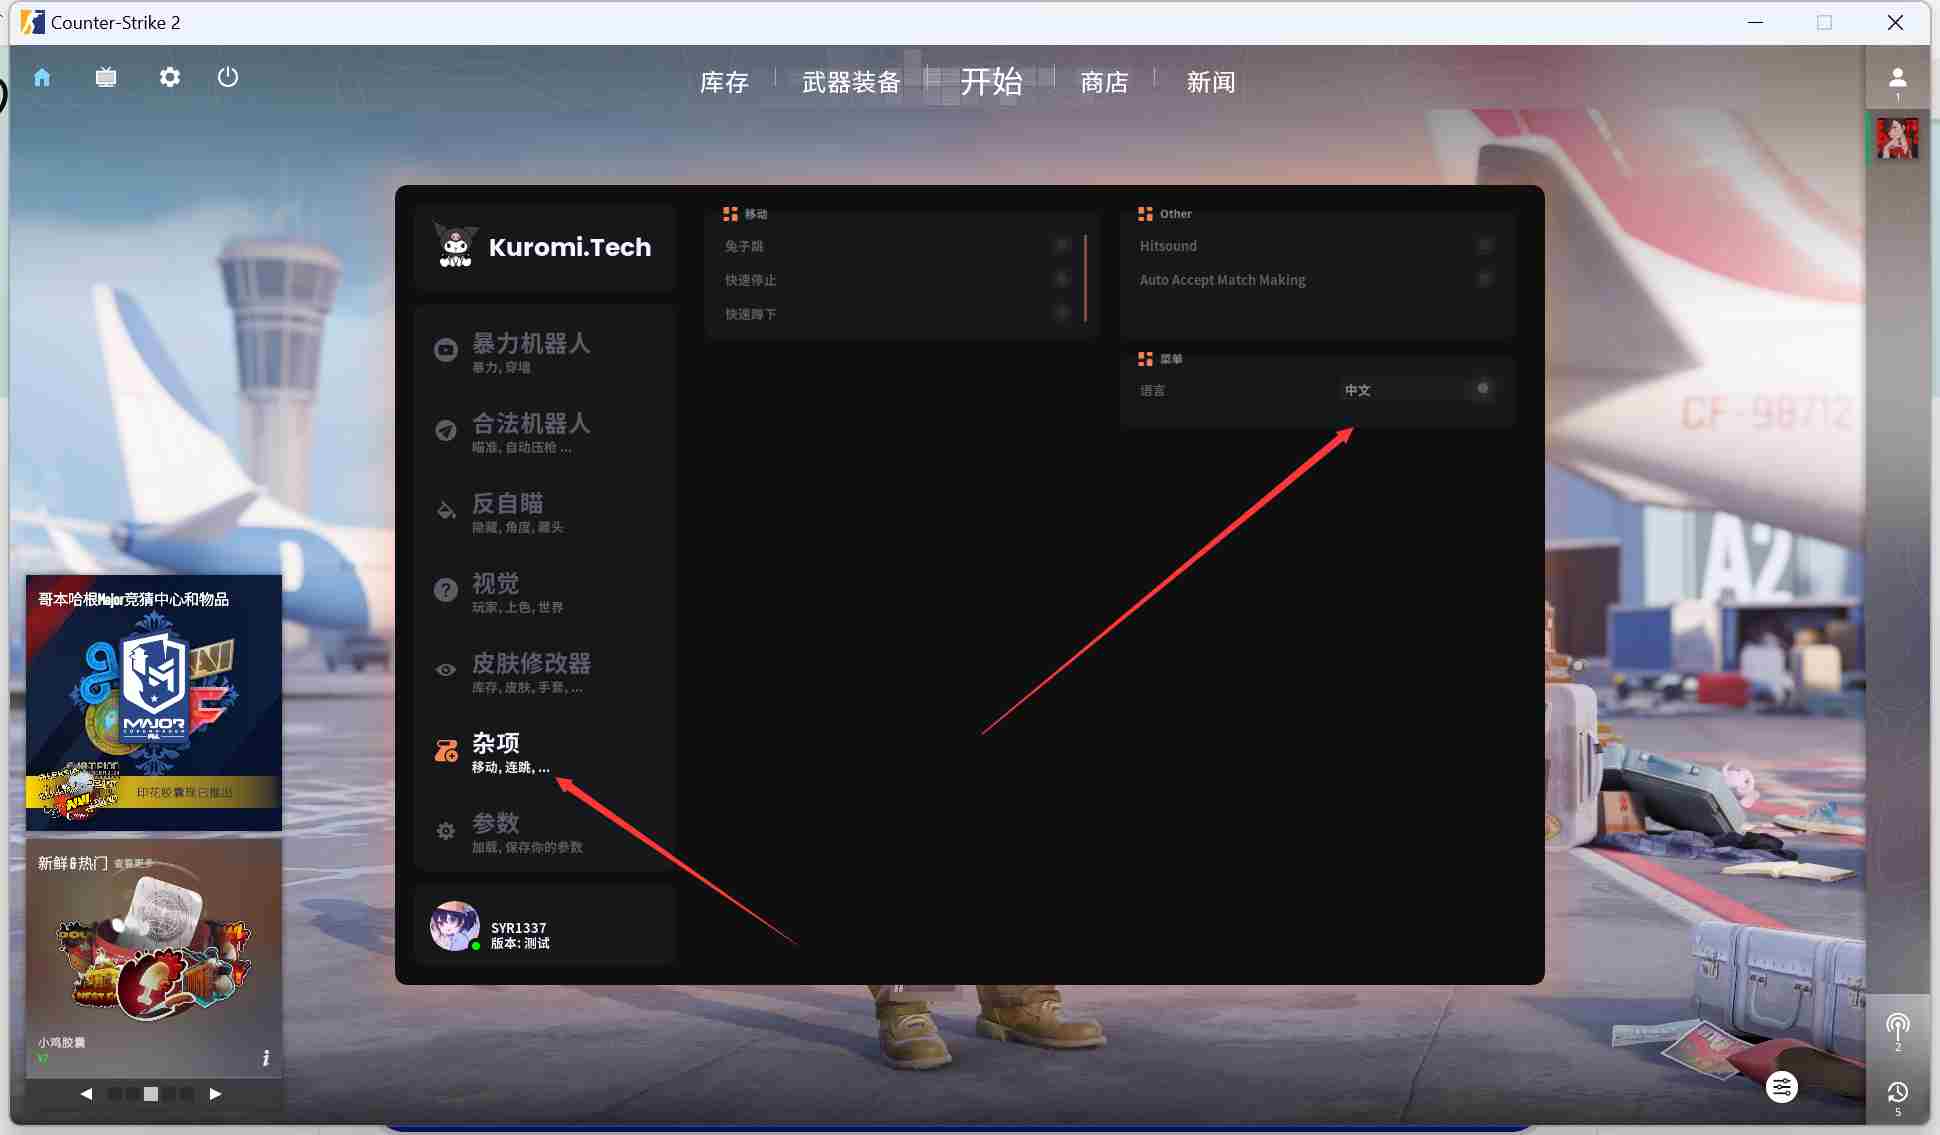Viewport: 1940px width, 1135px height.
Task: Open 开始 tab in top navigation
Action: (993, 82)
